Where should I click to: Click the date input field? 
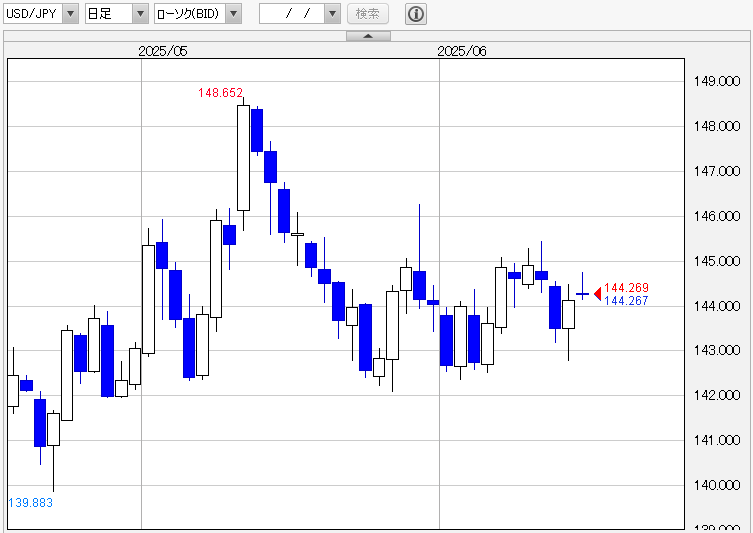pyautogui.click(x=292, y=13)
